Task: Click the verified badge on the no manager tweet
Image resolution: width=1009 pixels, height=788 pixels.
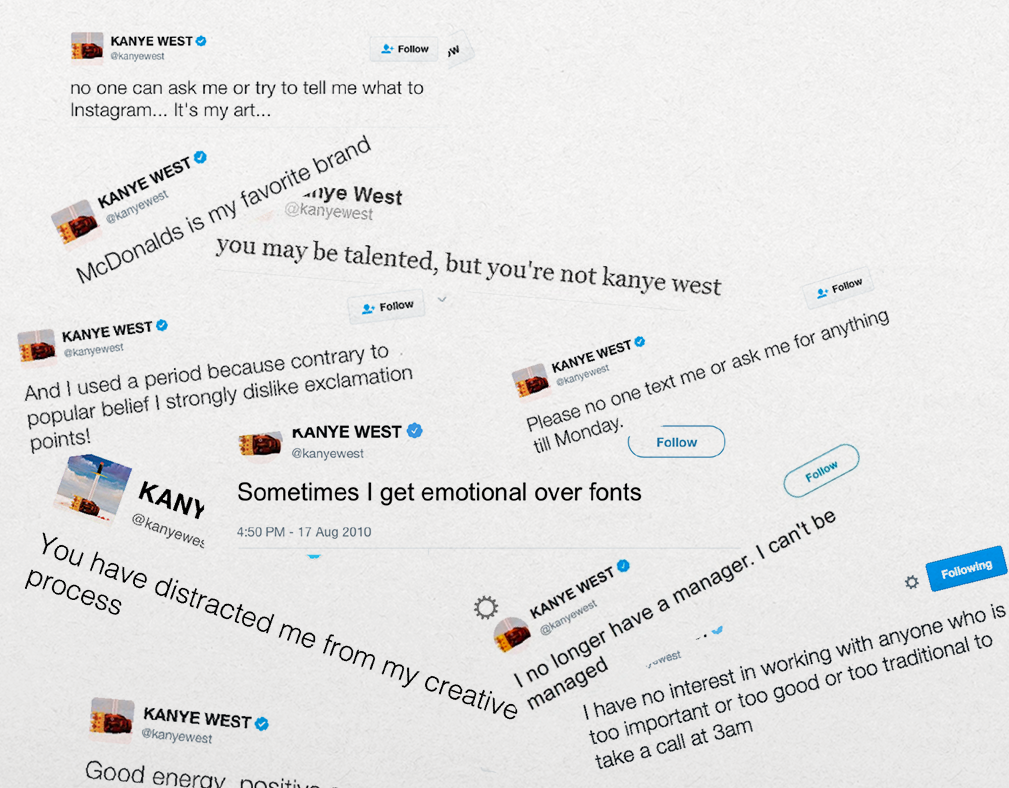Action: point(623,565)
